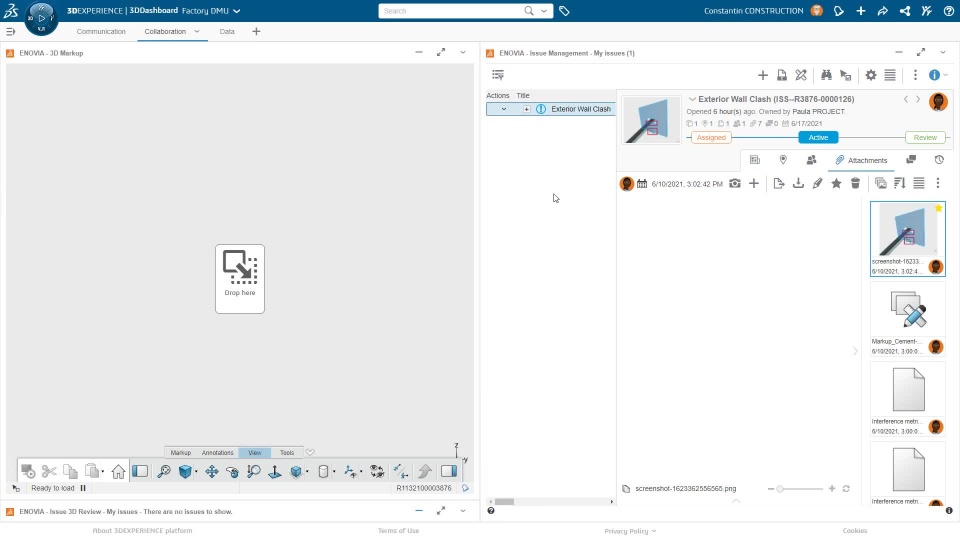
Task: Expand the Collaboration tab chevron
Action: 197,31
